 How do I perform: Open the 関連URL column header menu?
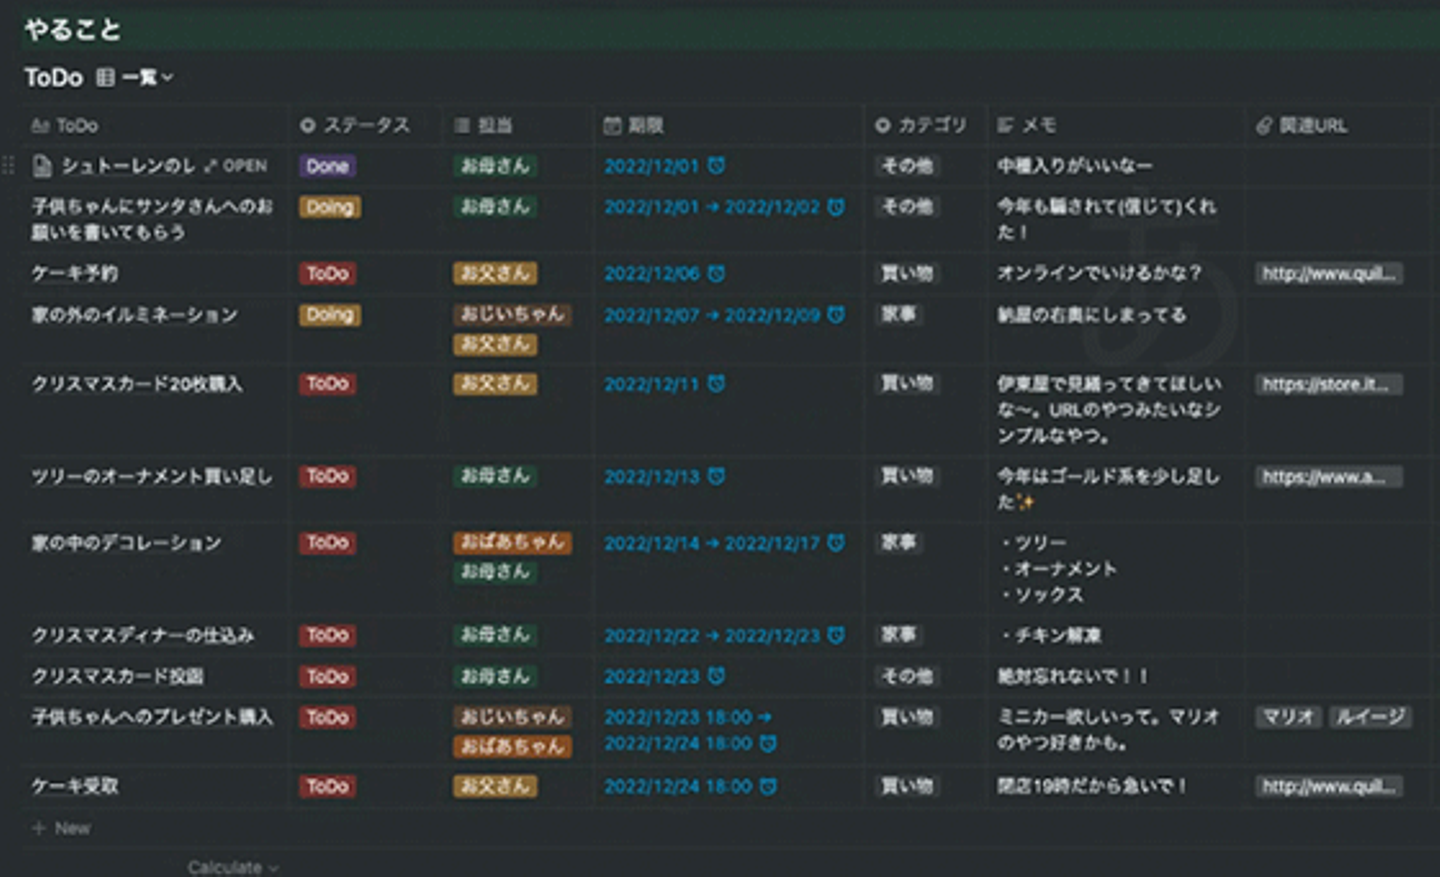click(x=1302, y=125)
